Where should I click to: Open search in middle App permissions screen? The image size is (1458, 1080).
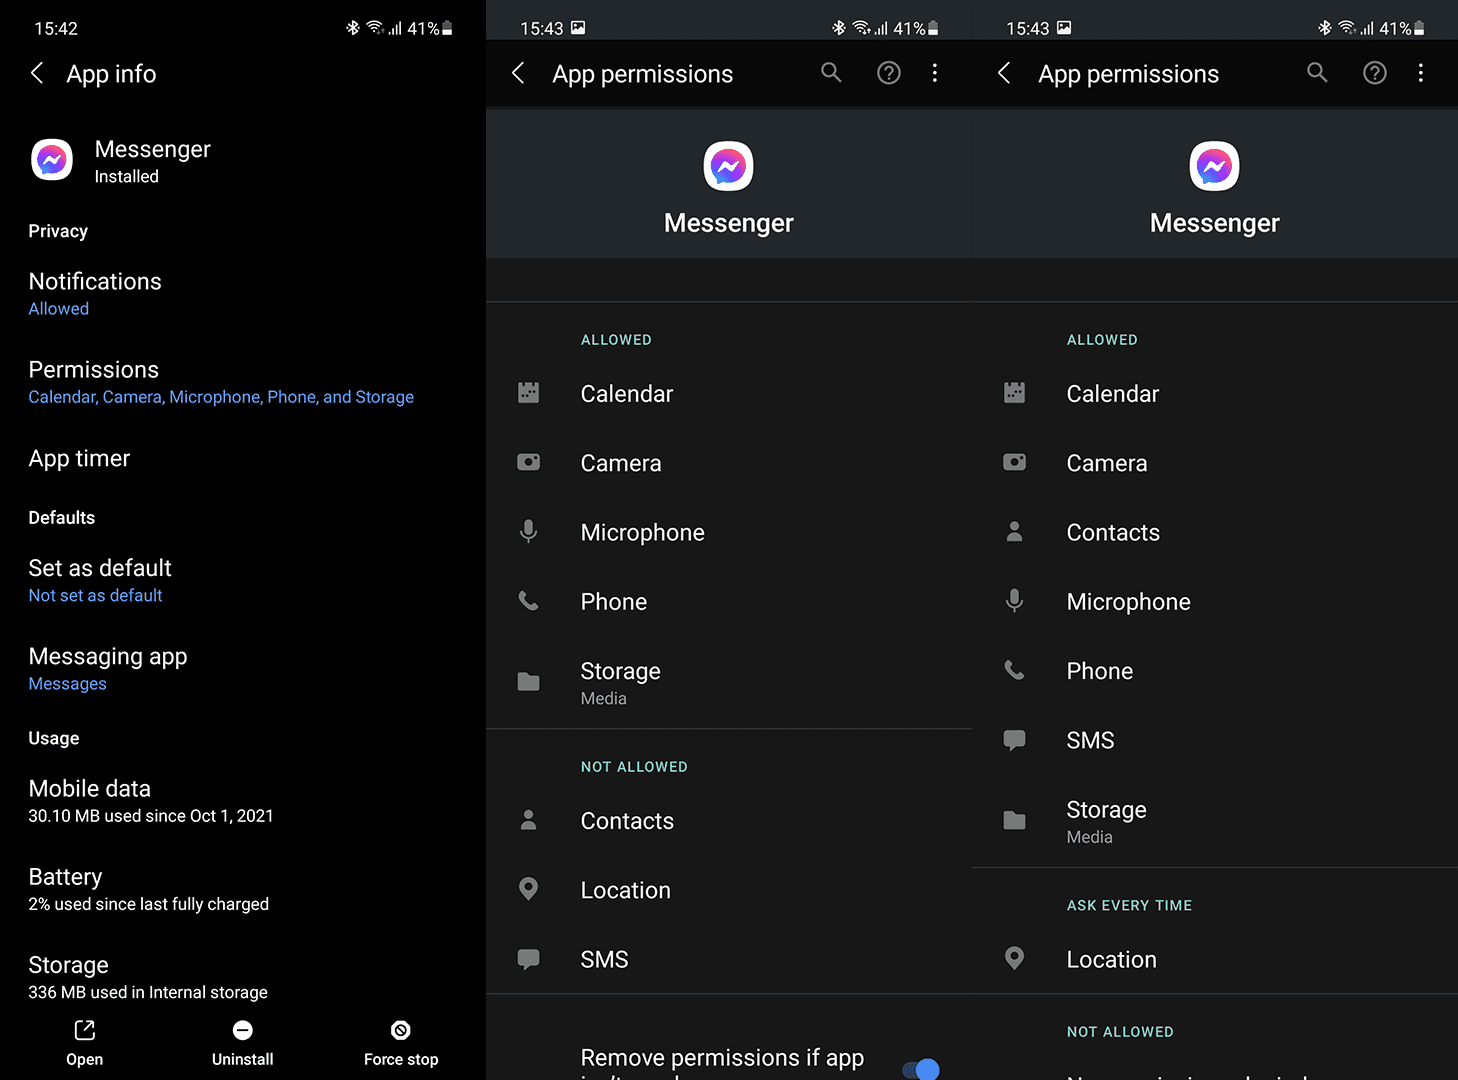click(831, 72)
